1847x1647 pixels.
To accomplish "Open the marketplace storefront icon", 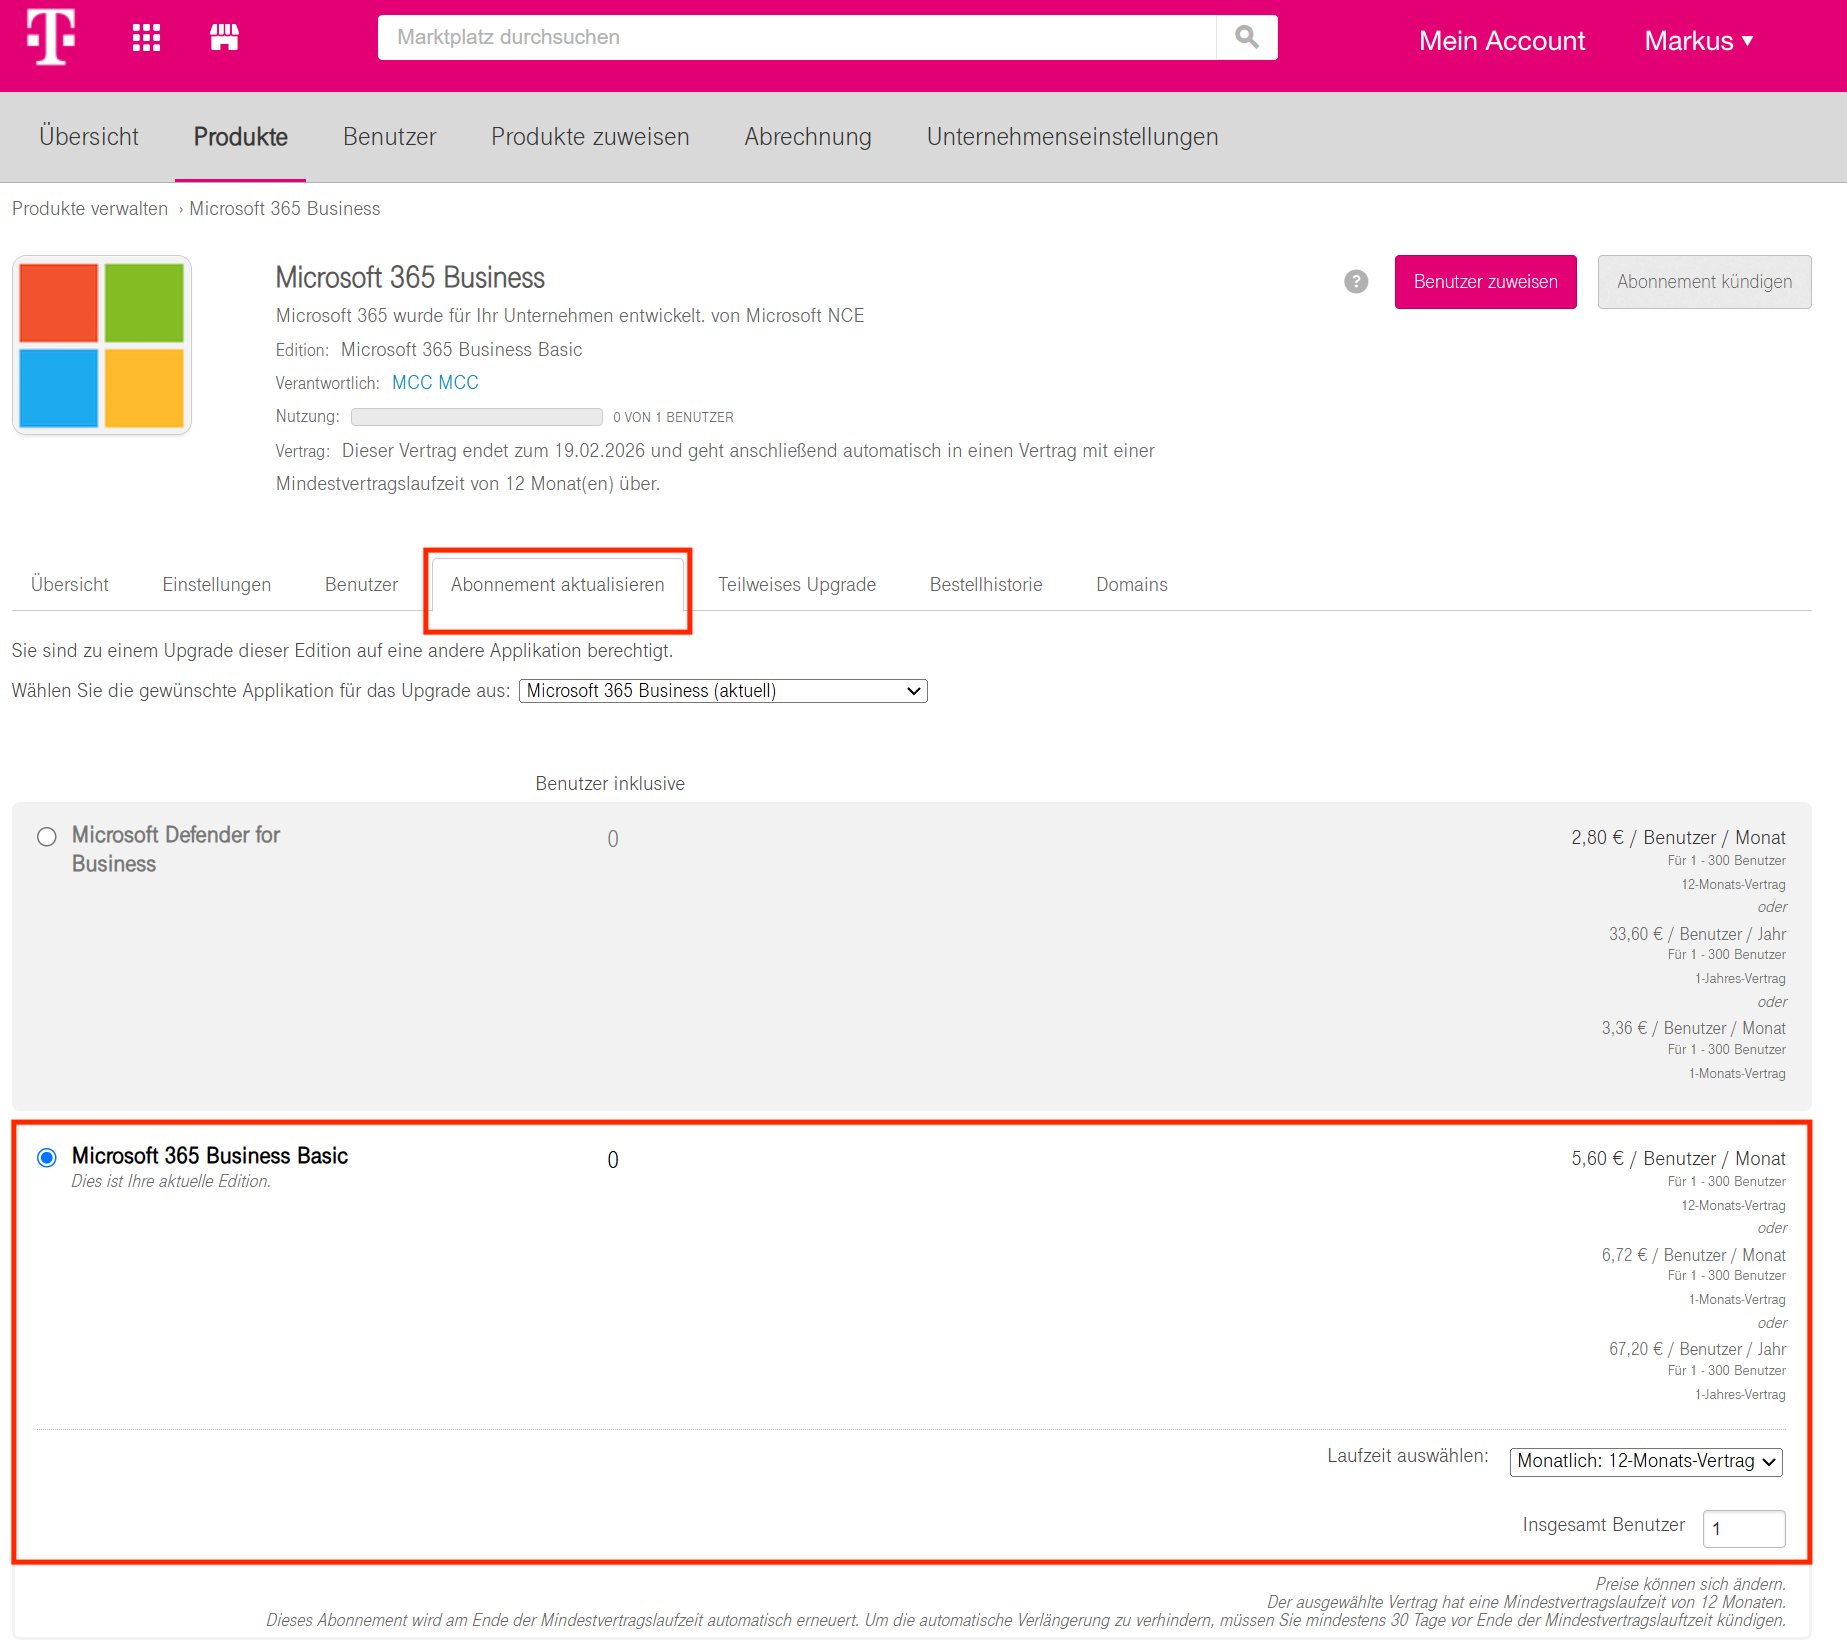I will click(x=224, y=38).
